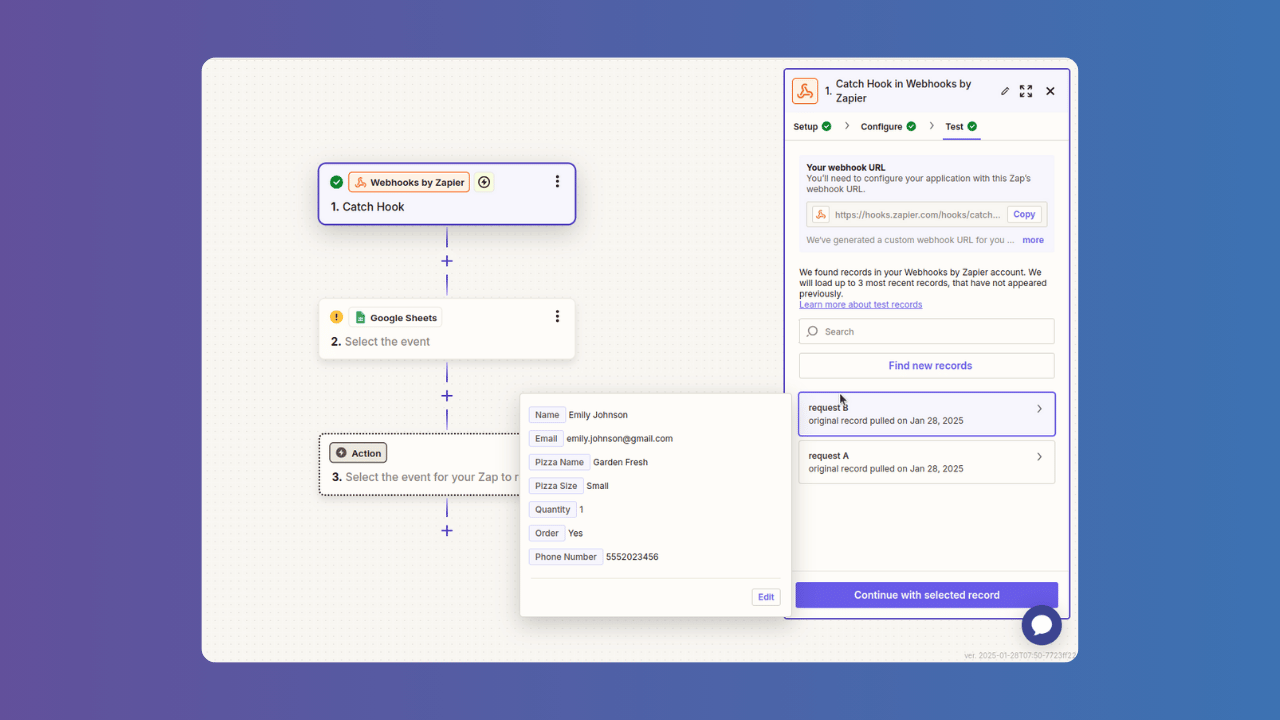Click the Pizza Size field label
Image resolution: width=1280 pixels, height=720 pixels.
click(556, 486)
